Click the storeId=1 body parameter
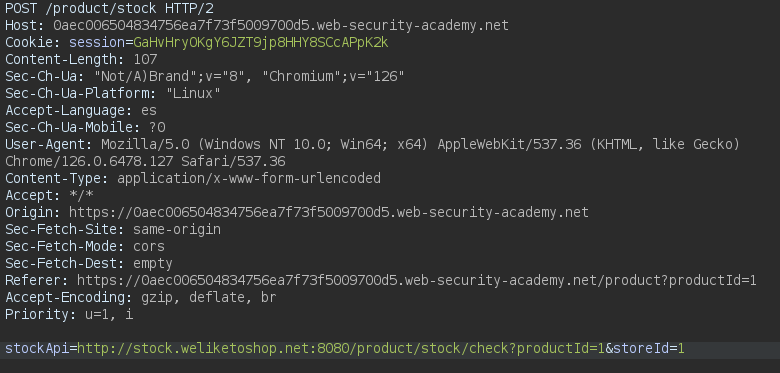780x373 pixels. click(x=649, y=348)
